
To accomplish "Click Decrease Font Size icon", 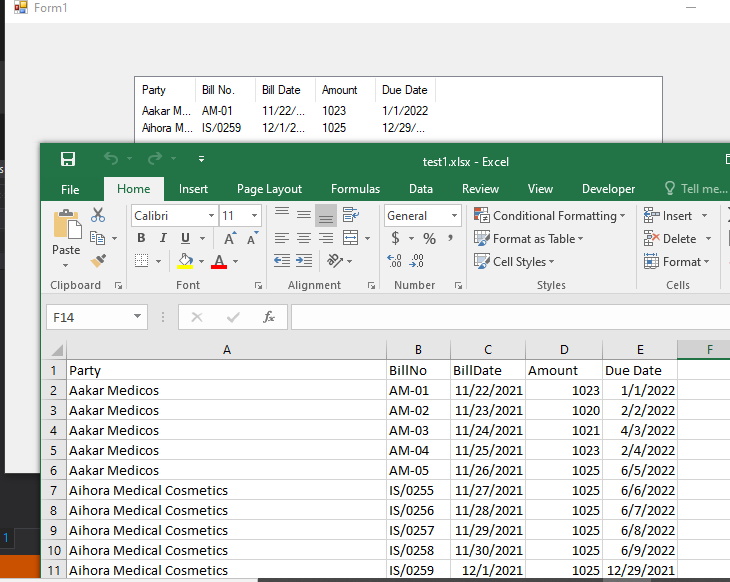I will [252, 238].
